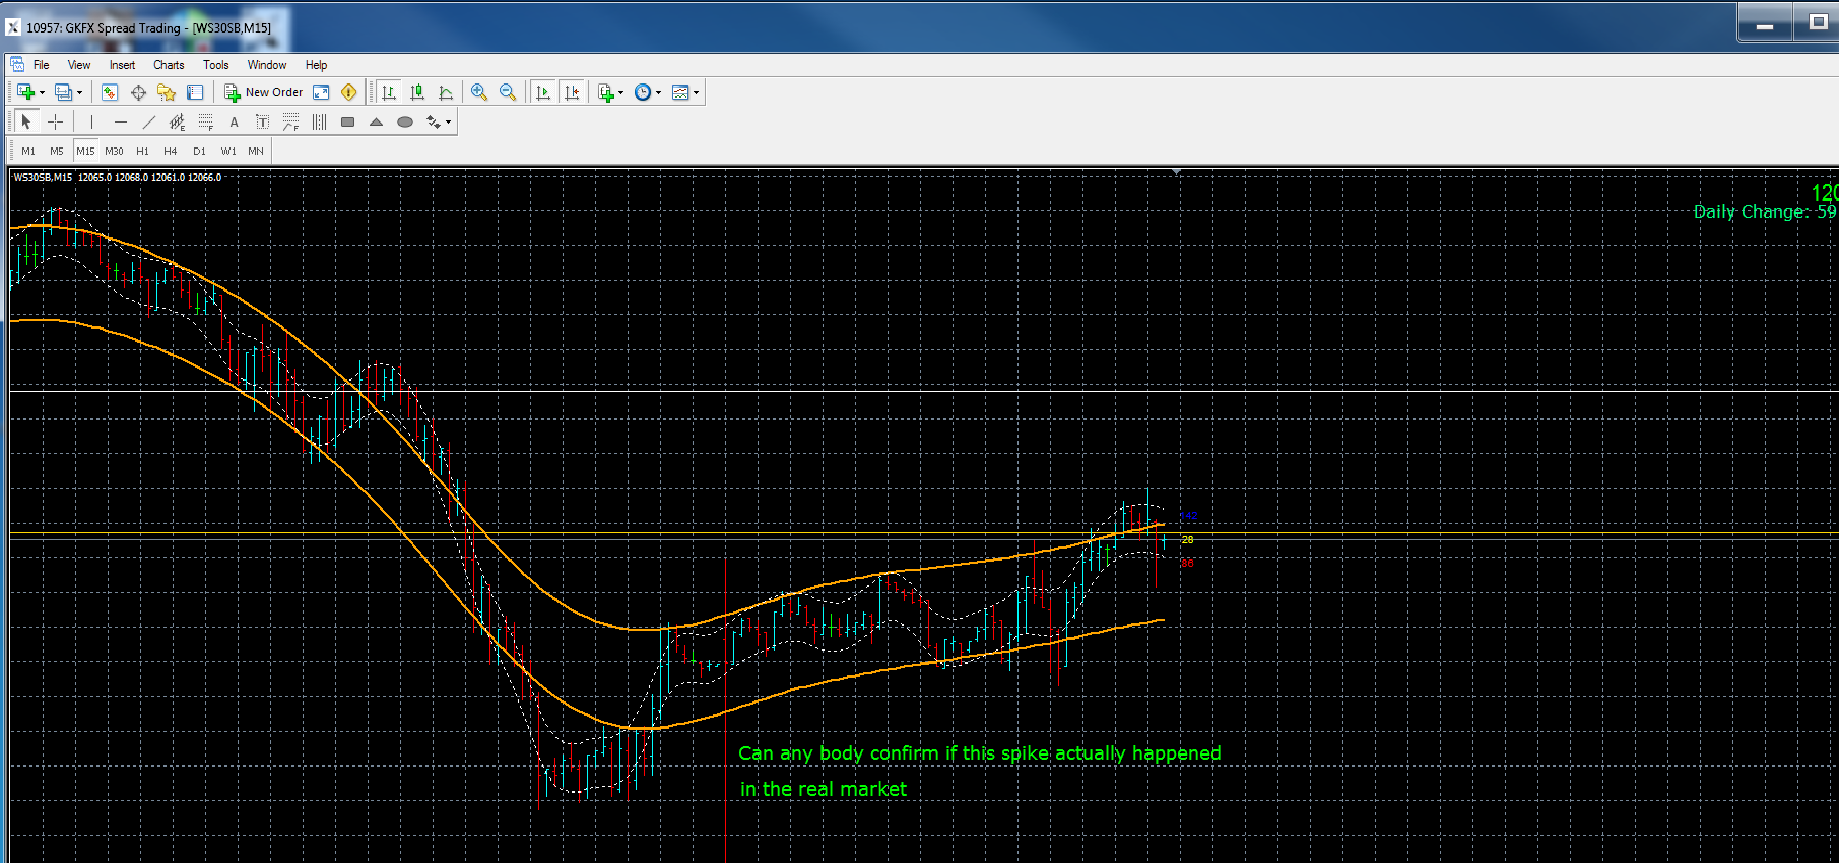
Task: Switch chart to bar chart mode
Action: pos(389,92)
